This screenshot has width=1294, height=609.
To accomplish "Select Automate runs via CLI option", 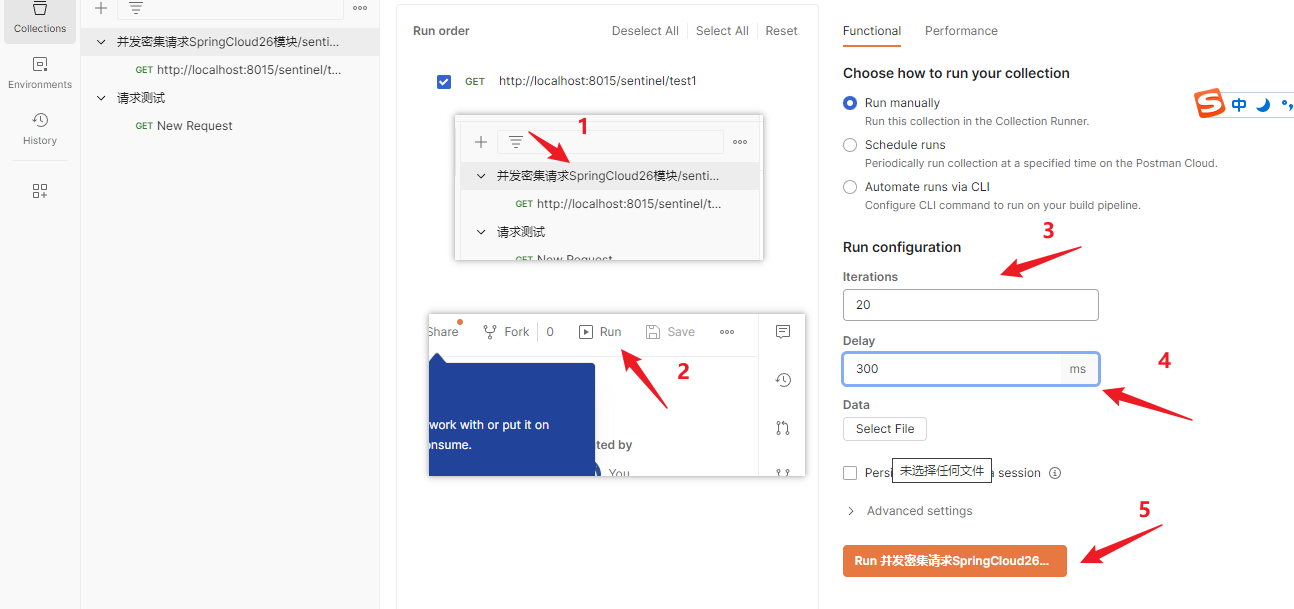I will tap(850, 187).
